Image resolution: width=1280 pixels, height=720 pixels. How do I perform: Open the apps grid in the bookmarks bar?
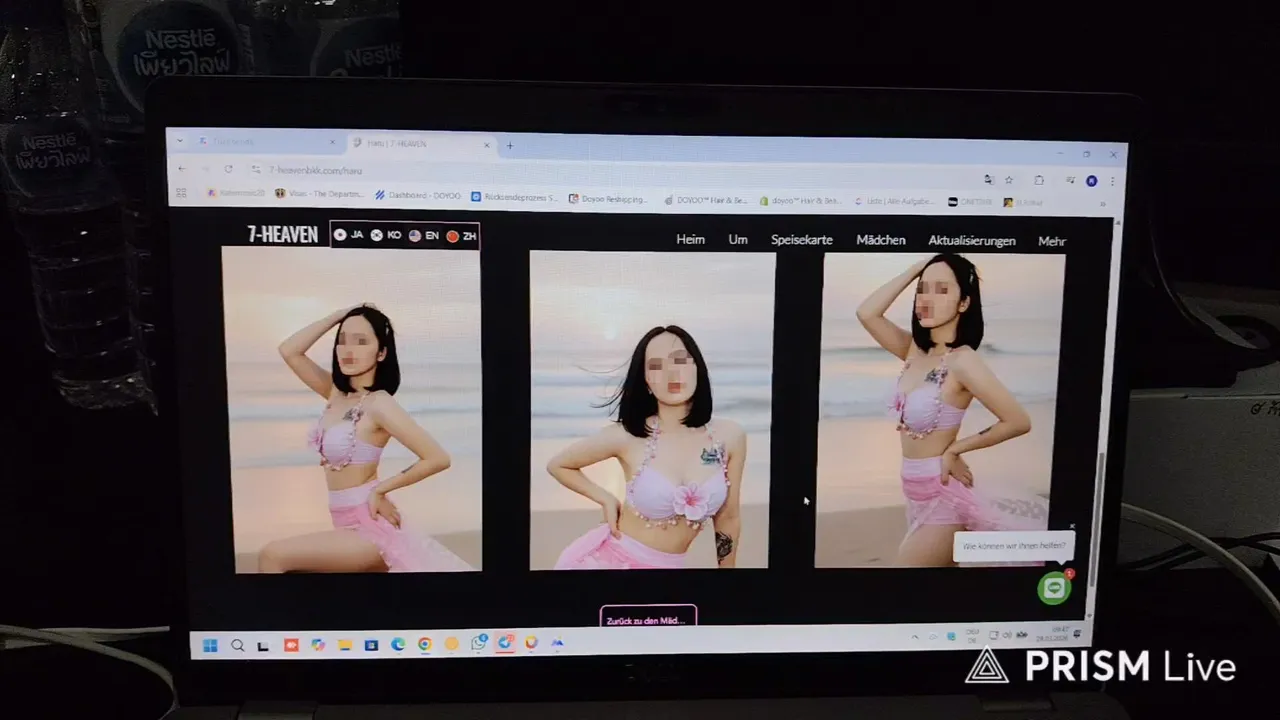[181, 192]
